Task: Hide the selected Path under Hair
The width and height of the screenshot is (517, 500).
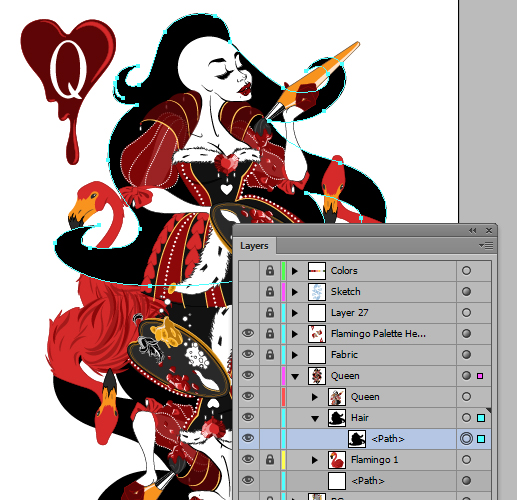Action: (248, 438)
